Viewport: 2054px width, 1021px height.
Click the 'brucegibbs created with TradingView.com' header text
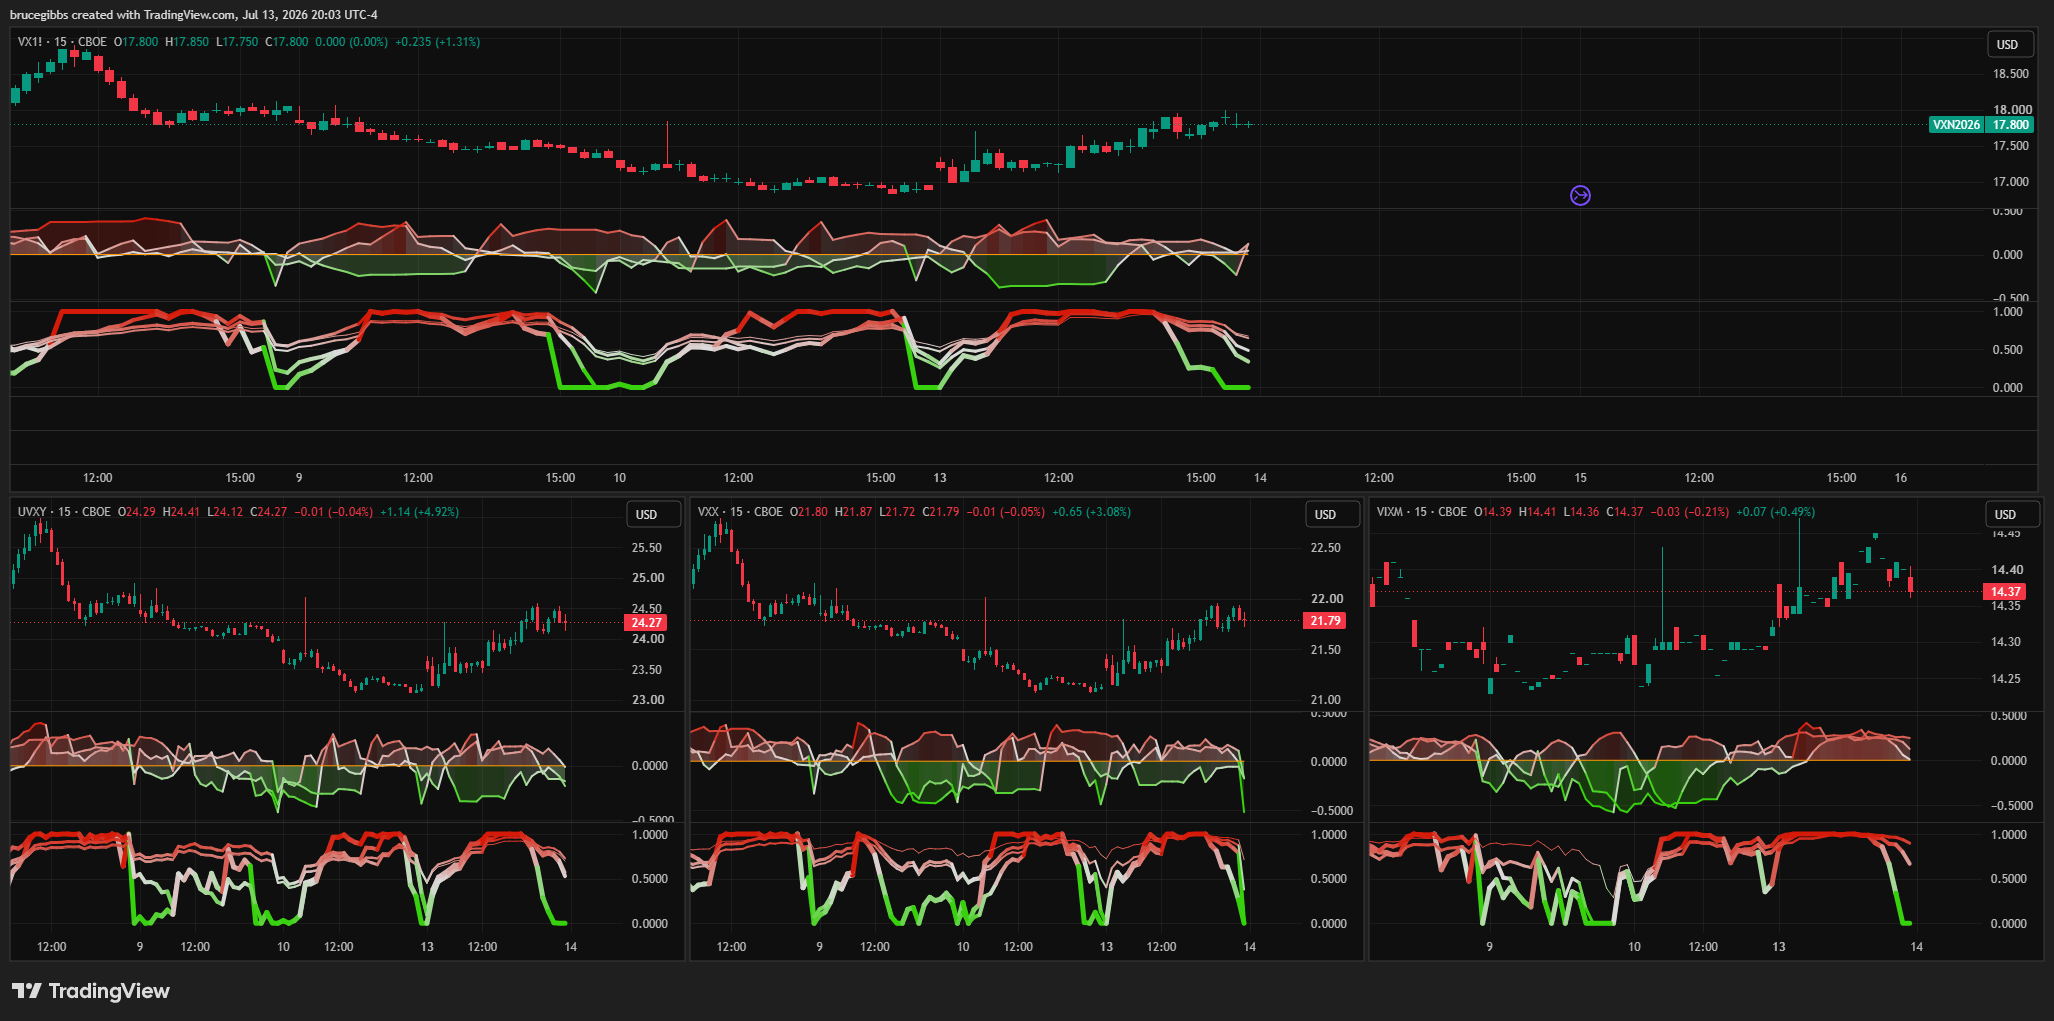click(x=123, y=15)
